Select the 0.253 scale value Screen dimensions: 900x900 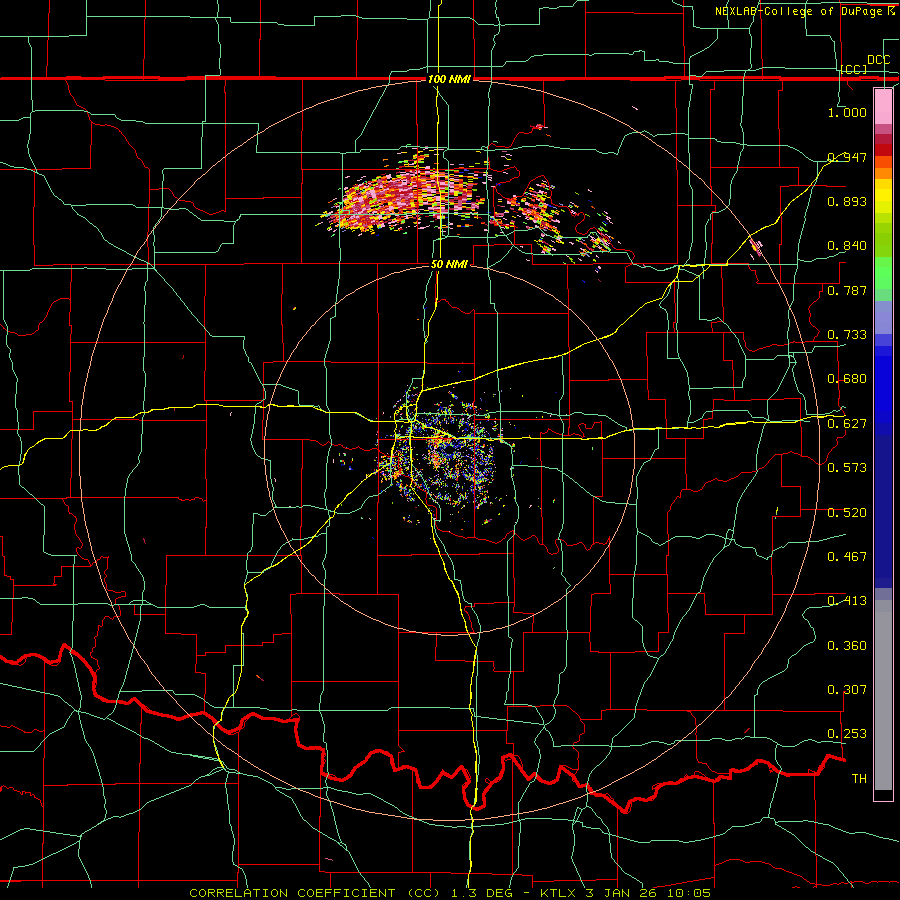(847, 734)
